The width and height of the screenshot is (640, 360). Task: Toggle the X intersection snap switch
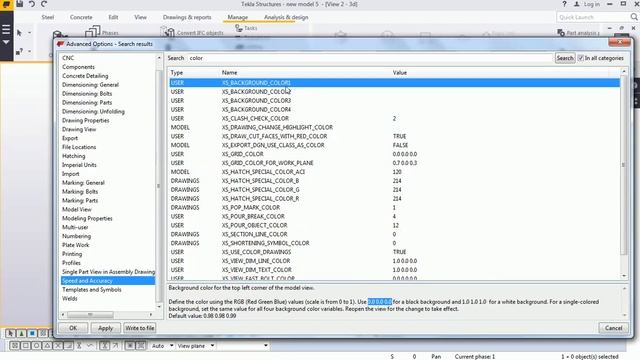pyautogui.click(x=58, y=346)
